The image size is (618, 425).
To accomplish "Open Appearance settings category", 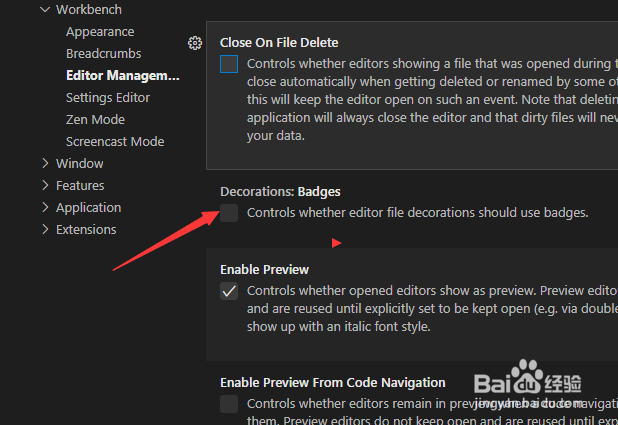I will 100,32.
